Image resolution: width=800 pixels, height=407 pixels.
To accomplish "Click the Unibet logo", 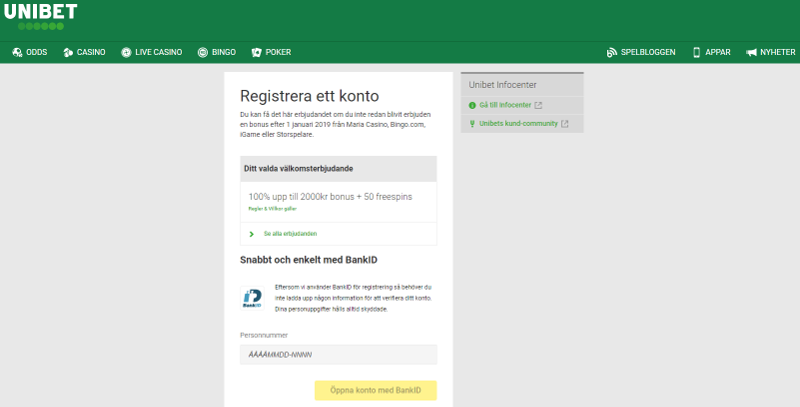I will tap(41, 16).
